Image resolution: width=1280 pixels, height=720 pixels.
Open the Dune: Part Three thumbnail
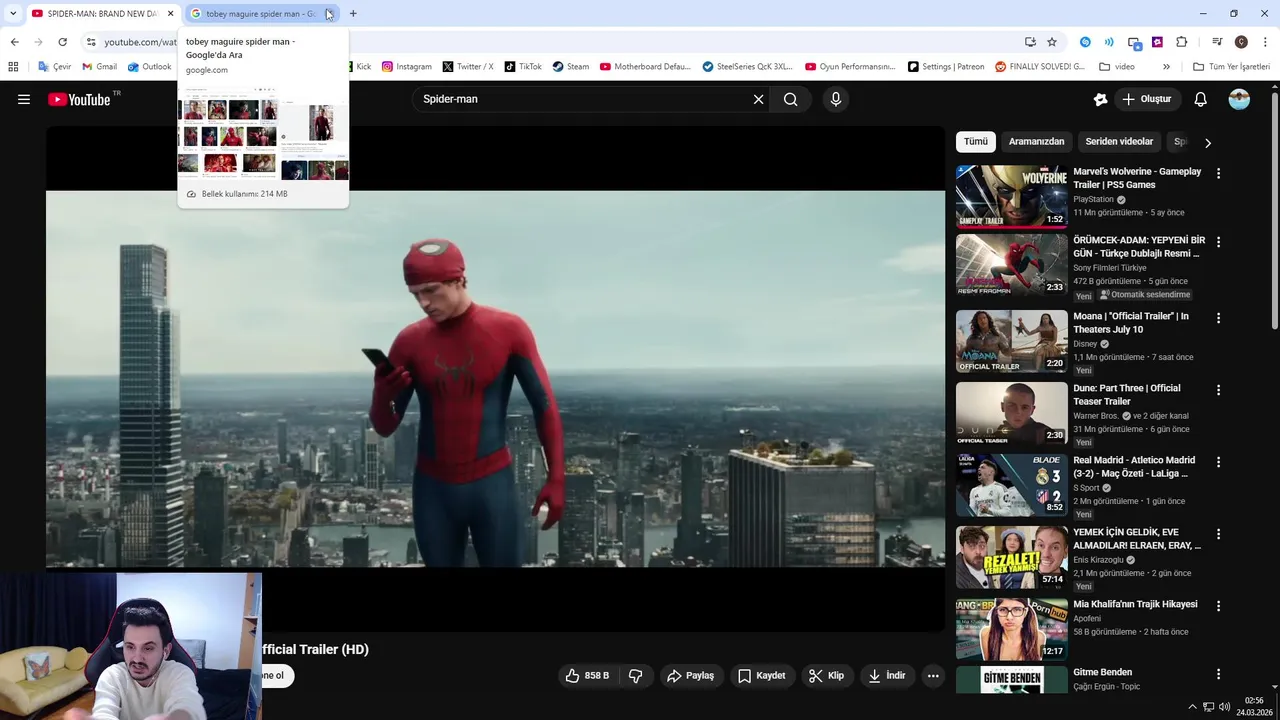[1011, 413]
